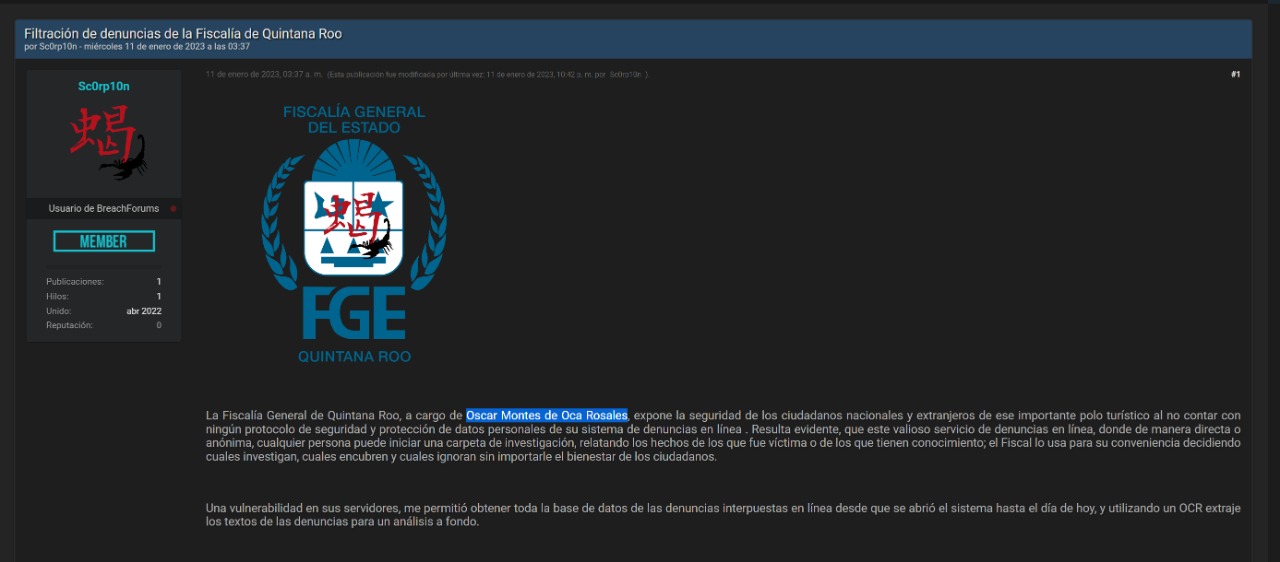Open Sc0rp10n username in profile sidebar
This screenshot has height=562, width=1280.
[x=104, y=86]
